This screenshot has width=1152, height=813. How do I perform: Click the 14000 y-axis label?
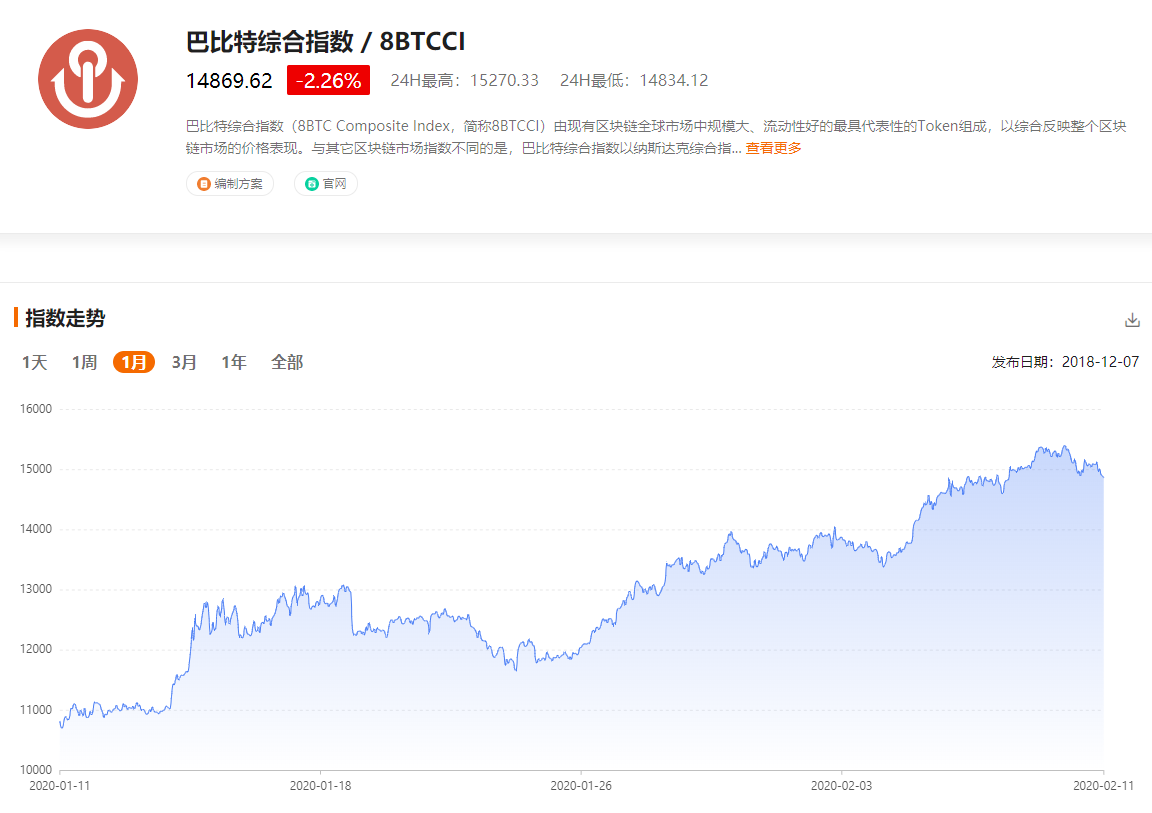point(36,530)
